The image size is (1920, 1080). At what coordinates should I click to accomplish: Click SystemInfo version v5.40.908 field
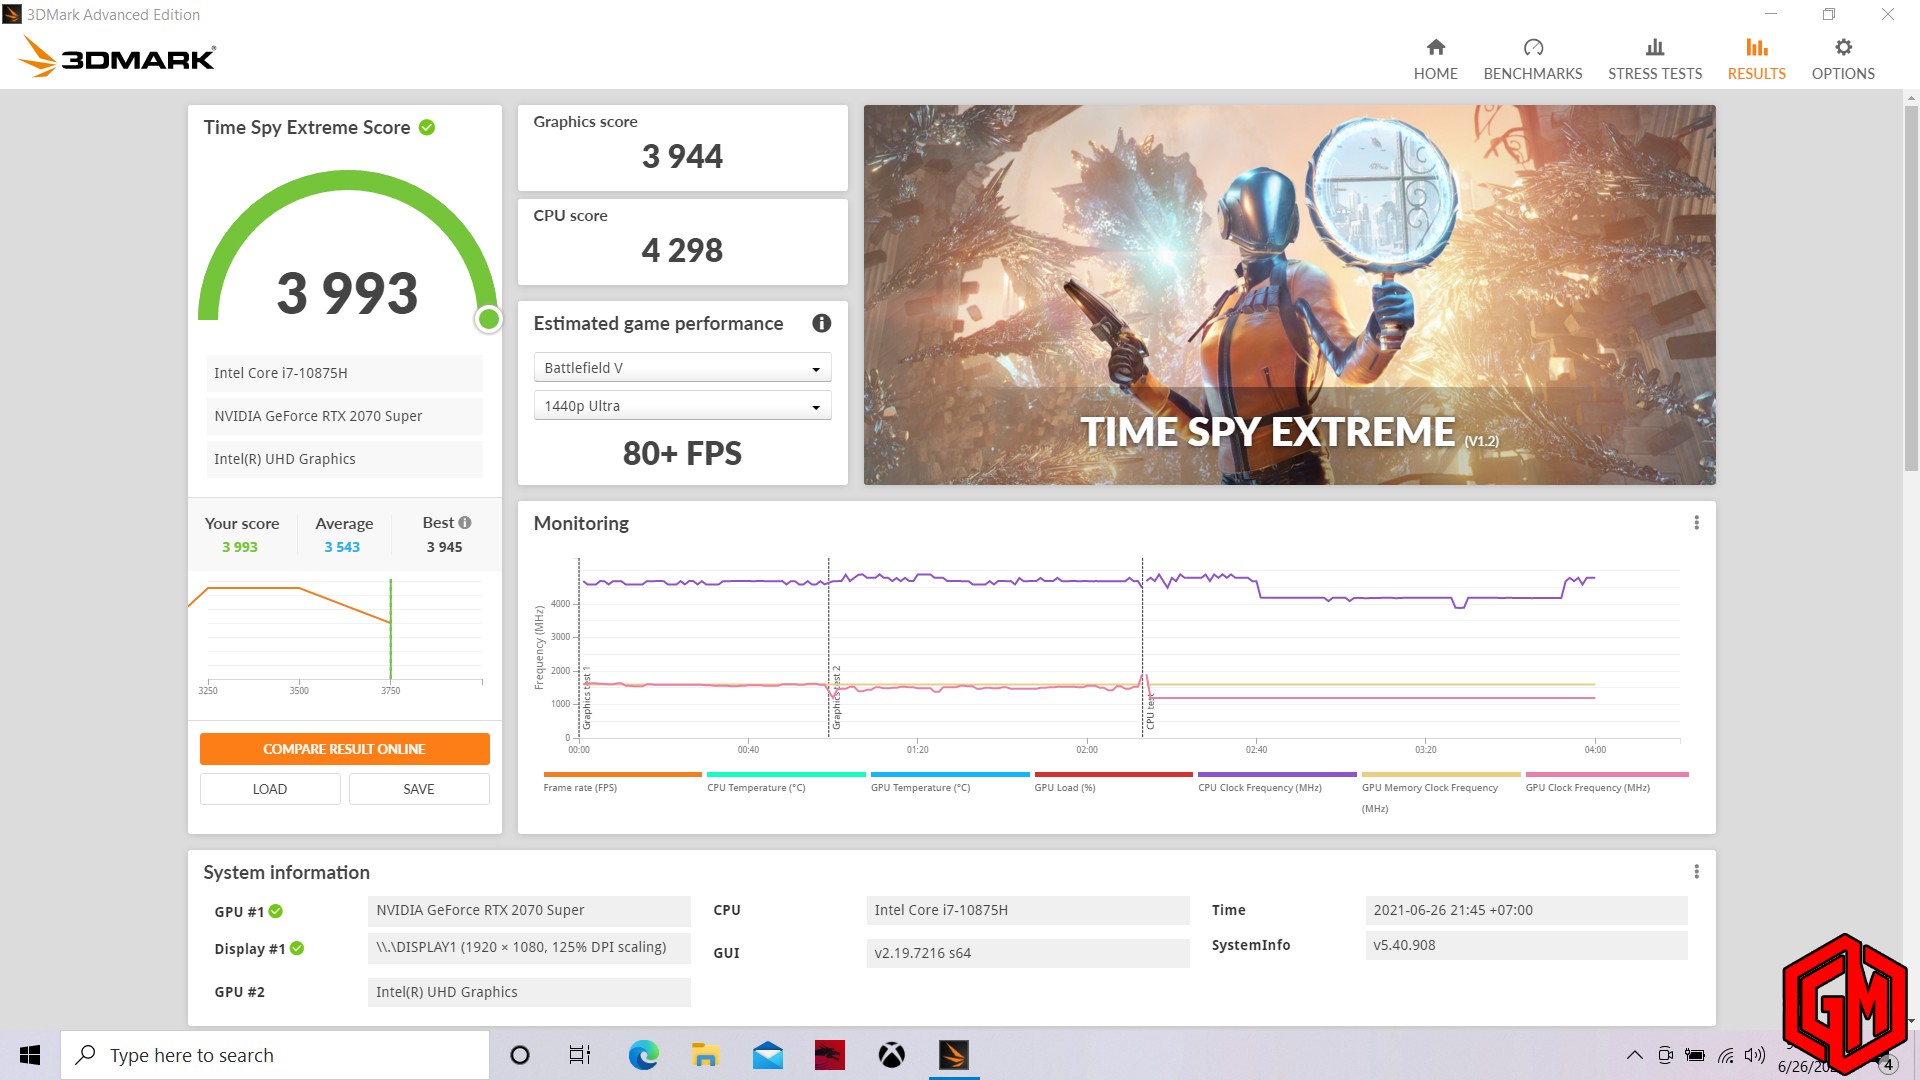click(1526, 945)
